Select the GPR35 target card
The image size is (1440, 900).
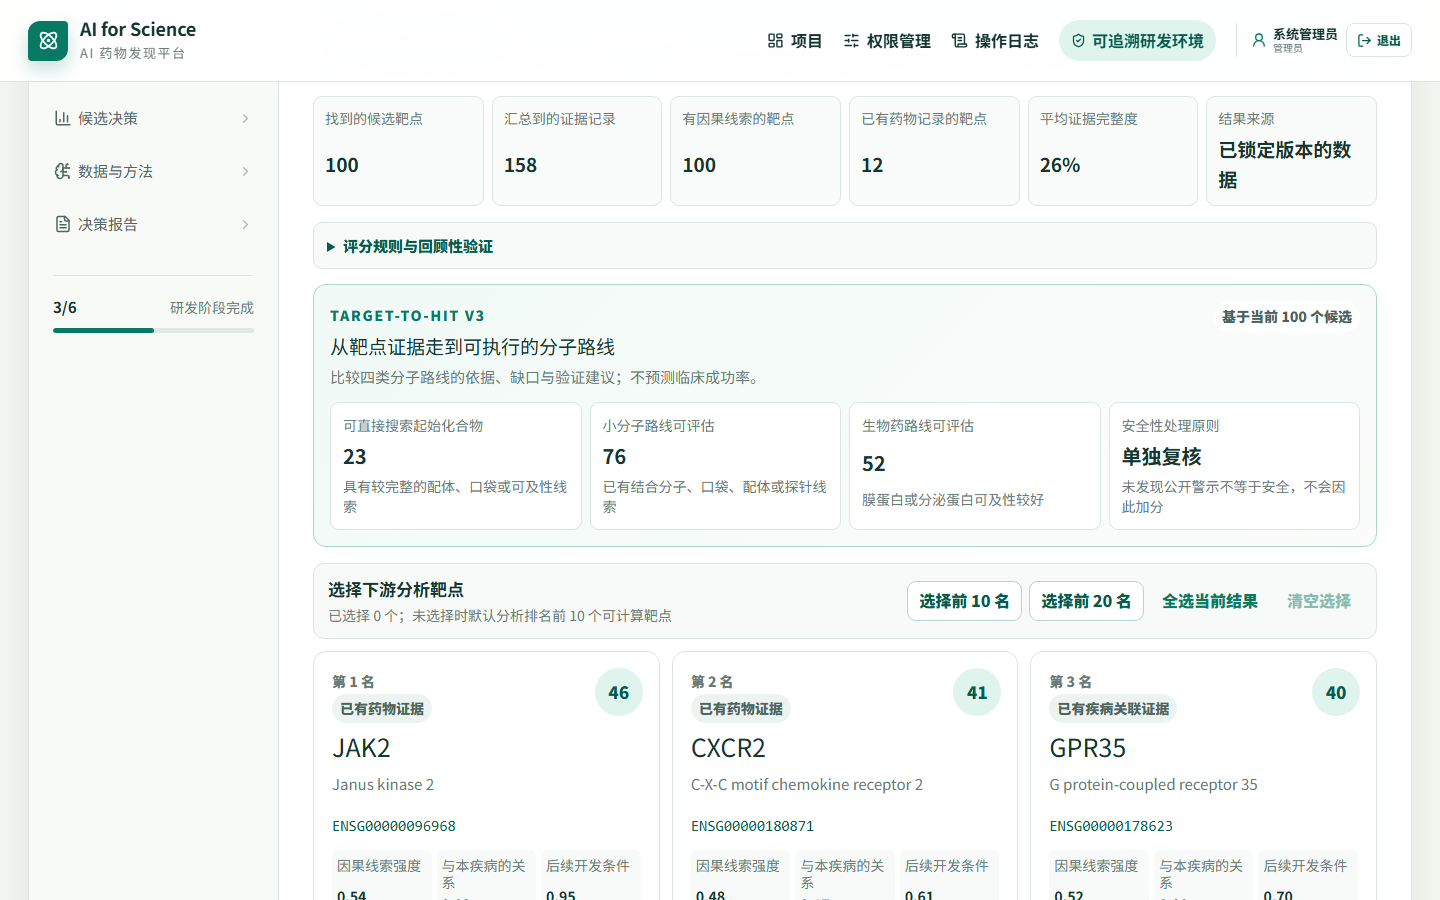1204,776
